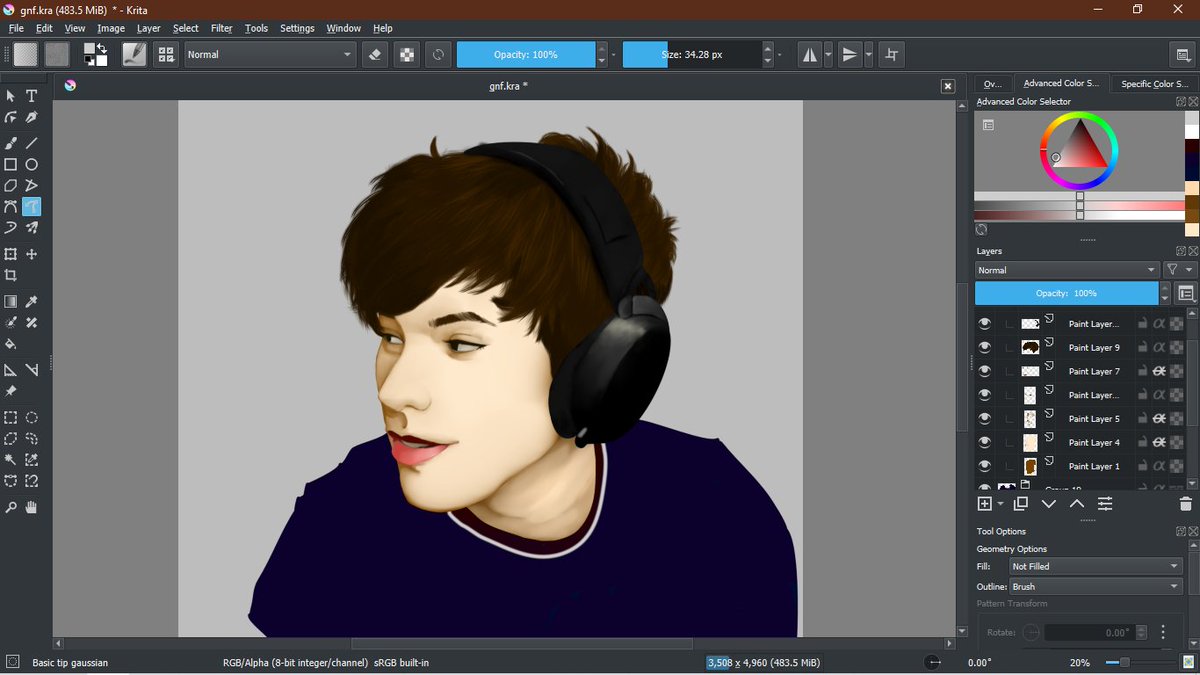Viewport: 1200px width, 675px height.
Task: Duplicate the layer in Layers panel
Action: (x=1021, y=504)
